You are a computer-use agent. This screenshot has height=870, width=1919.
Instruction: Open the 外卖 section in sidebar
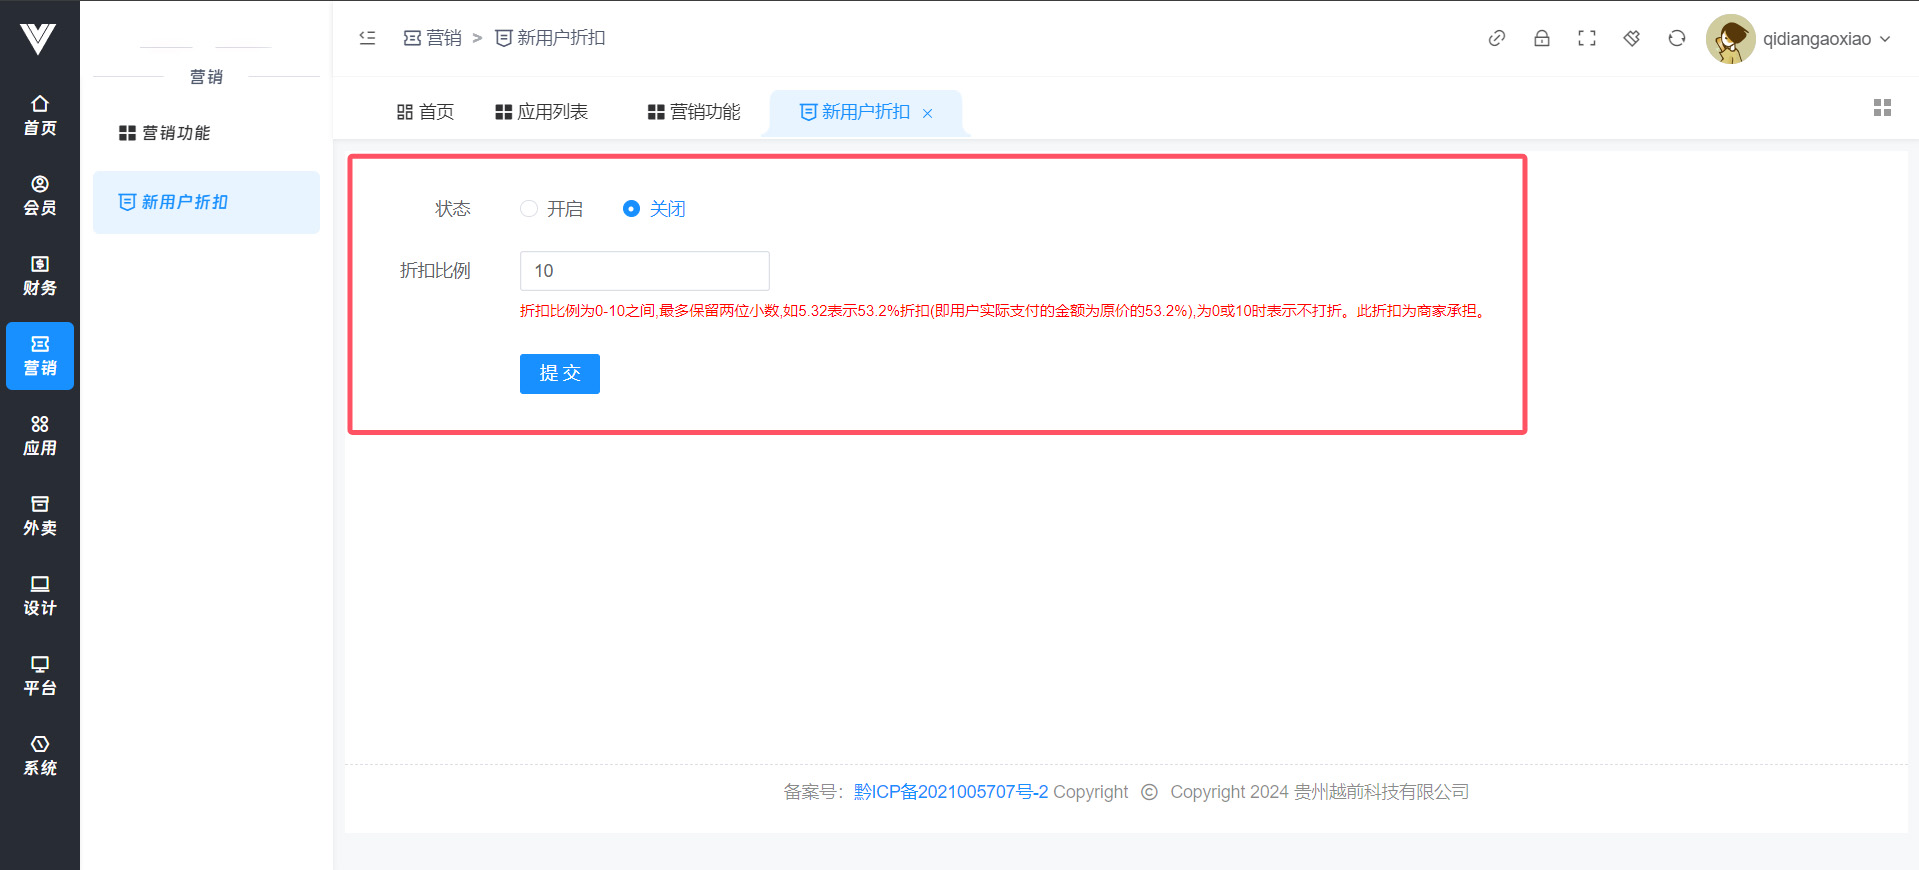point(40,515)
